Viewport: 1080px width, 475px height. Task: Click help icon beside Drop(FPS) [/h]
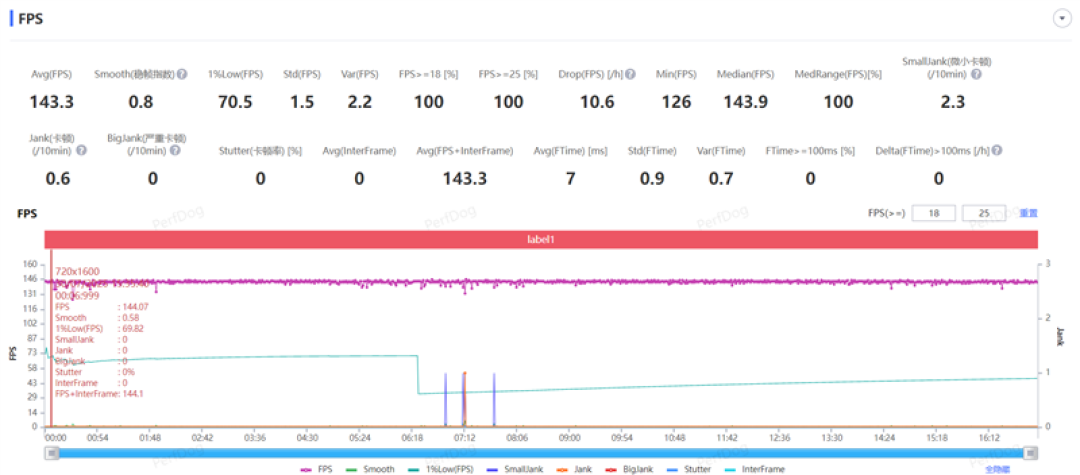tap(630, 74)
